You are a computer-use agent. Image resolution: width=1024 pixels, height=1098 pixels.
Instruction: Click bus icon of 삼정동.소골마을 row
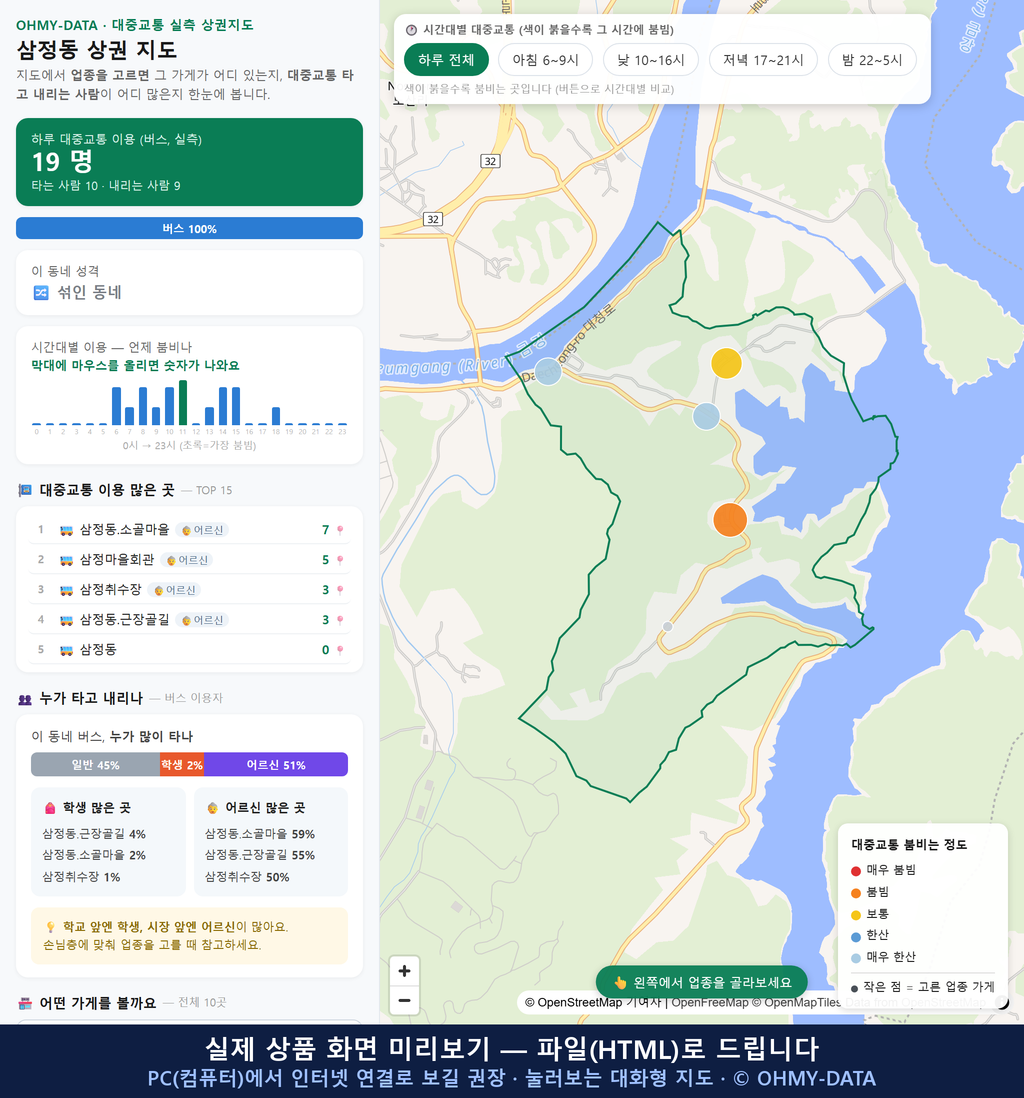(x=67, y=531)
